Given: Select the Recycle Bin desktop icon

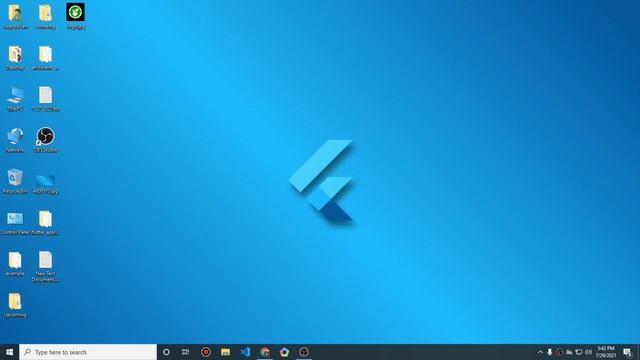Looking at the screenshot, I should [15, 181].
